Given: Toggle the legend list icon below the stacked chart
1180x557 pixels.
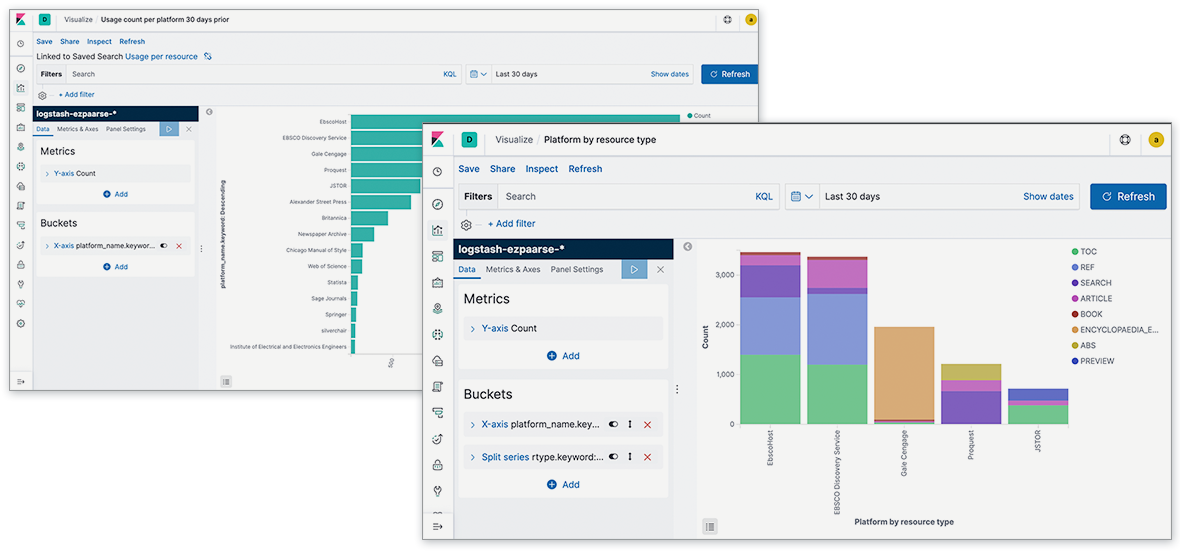Looking at the screenshot, I should tap(709, 526).
